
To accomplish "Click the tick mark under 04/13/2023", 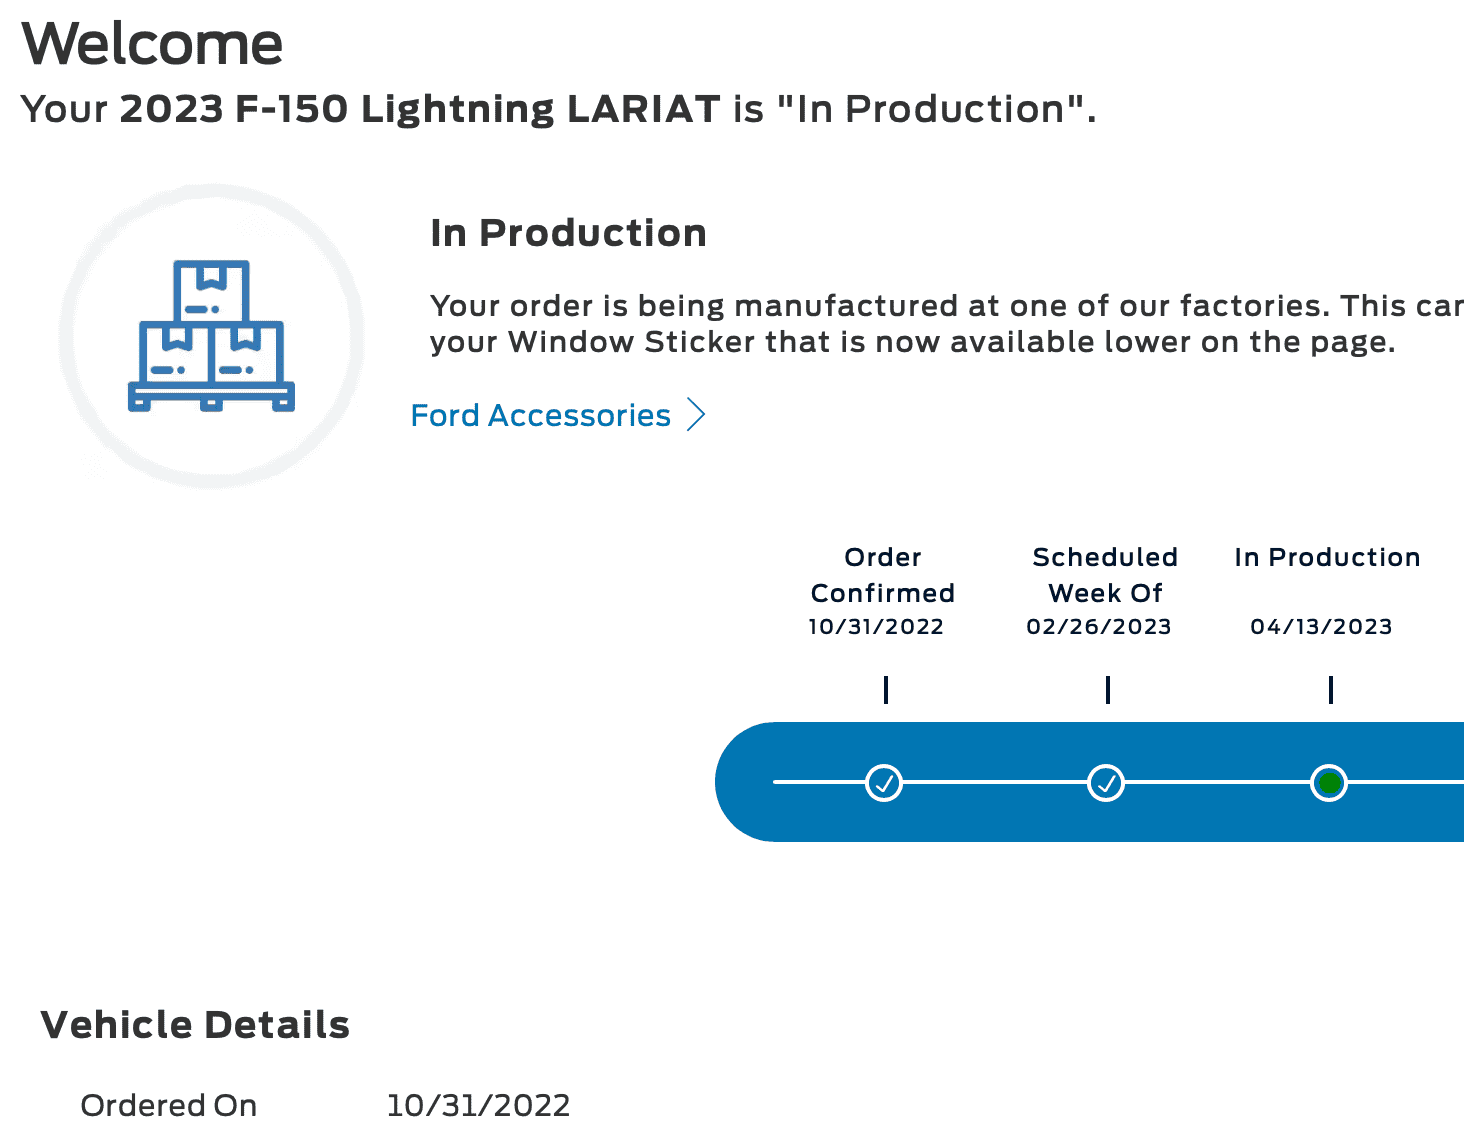I will [1331, 690].
